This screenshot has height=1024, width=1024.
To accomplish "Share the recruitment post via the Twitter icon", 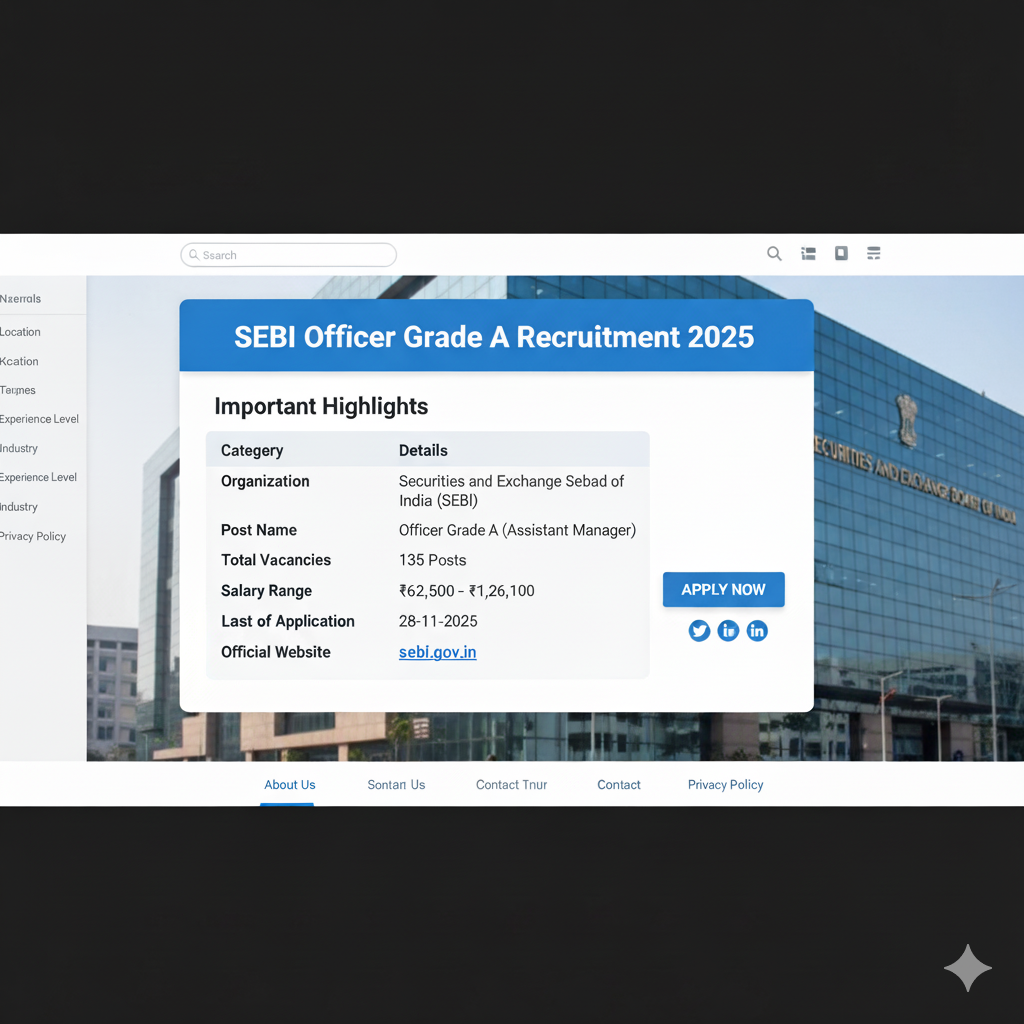I will (699, 630).
